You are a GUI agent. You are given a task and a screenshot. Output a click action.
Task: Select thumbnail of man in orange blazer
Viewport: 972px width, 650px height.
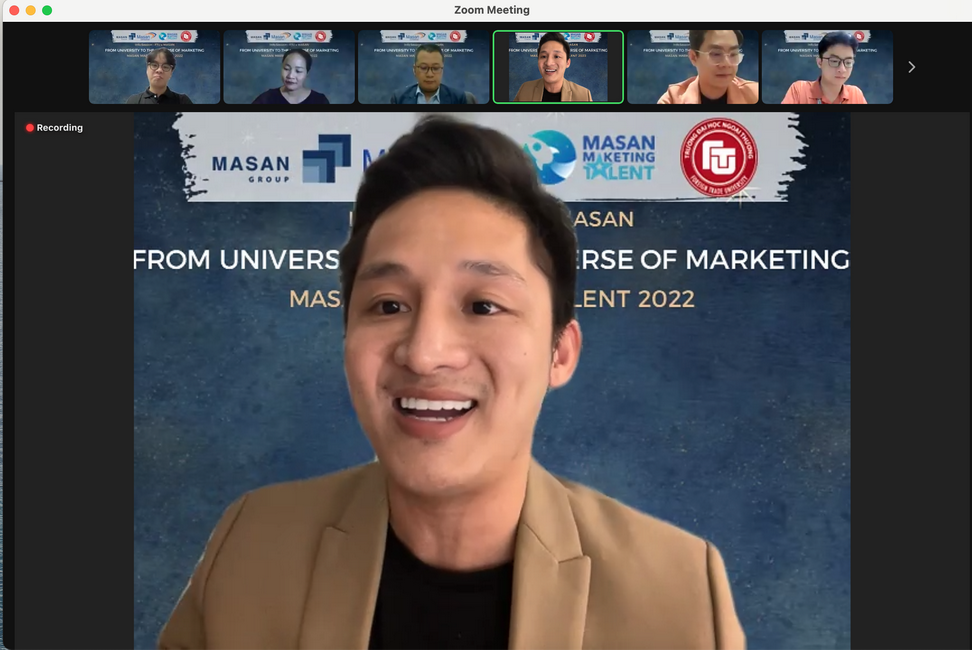692,67
